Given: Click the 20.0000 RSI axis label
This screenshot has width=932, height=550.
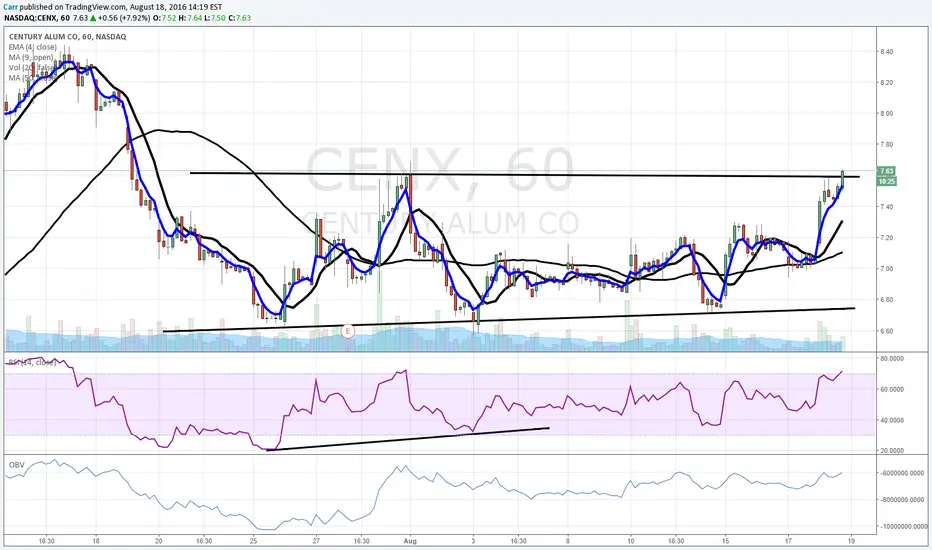Looking at the screenshot, I should point(892,451).
